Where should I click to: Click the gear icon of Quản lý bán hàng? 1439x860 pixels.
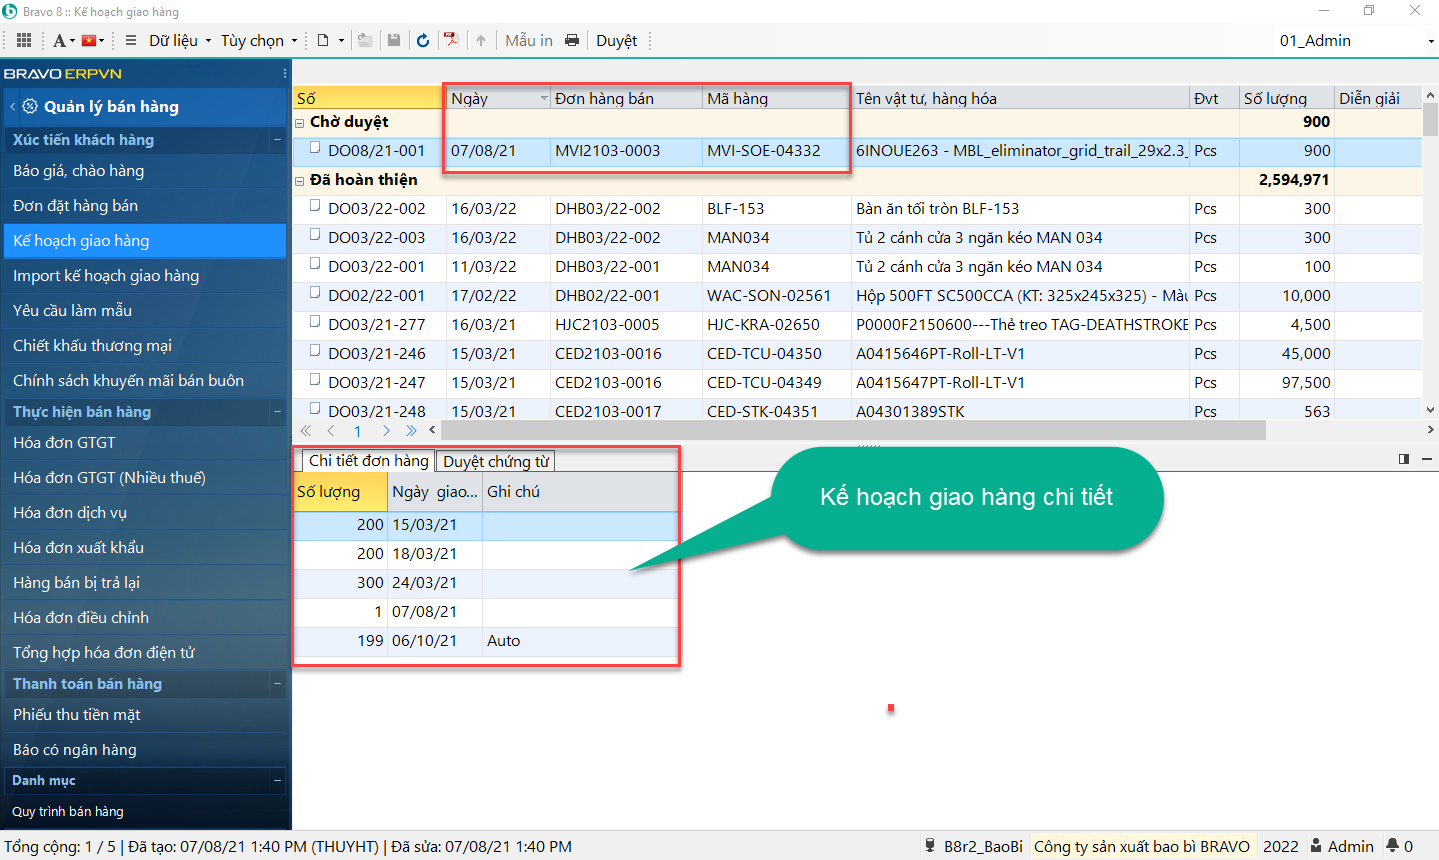30,106
